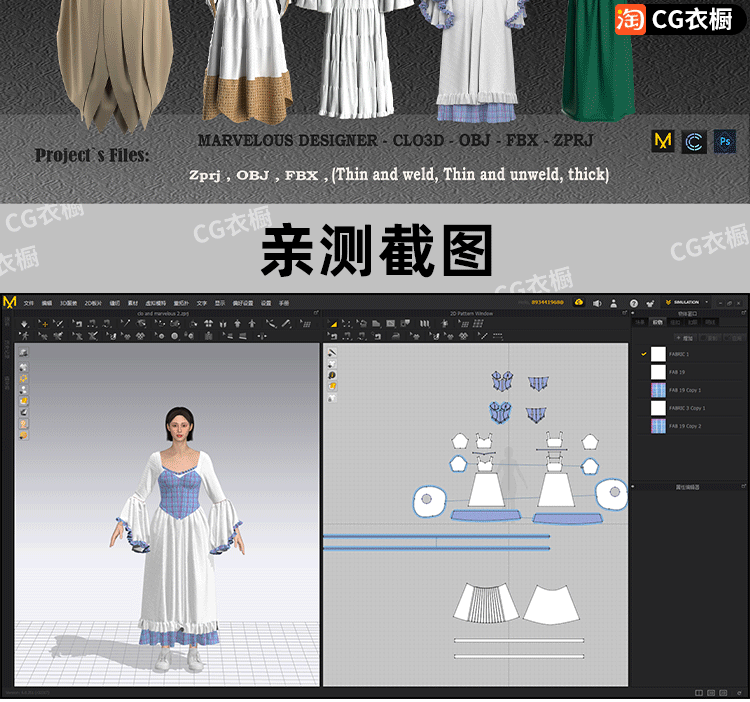Open the 2D板片 menu

pyautogui.click(x=93, y=303)
